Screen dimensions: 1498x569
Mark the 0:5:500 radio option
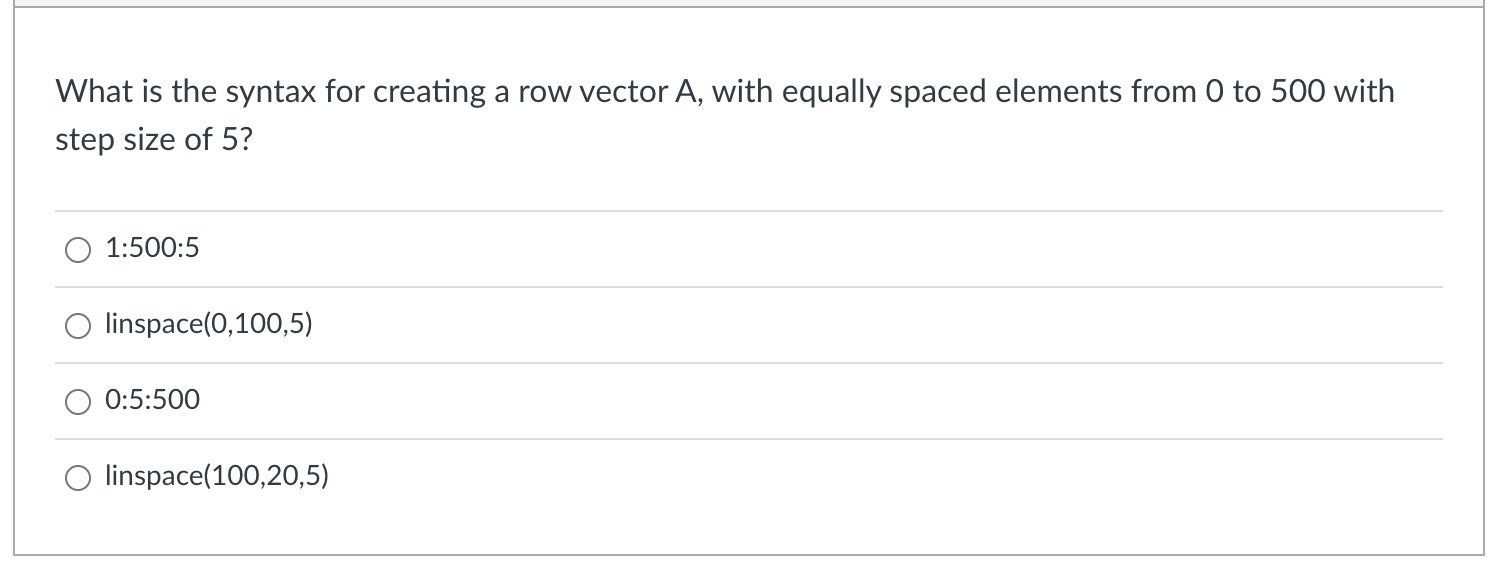click(x=78, y=402)
